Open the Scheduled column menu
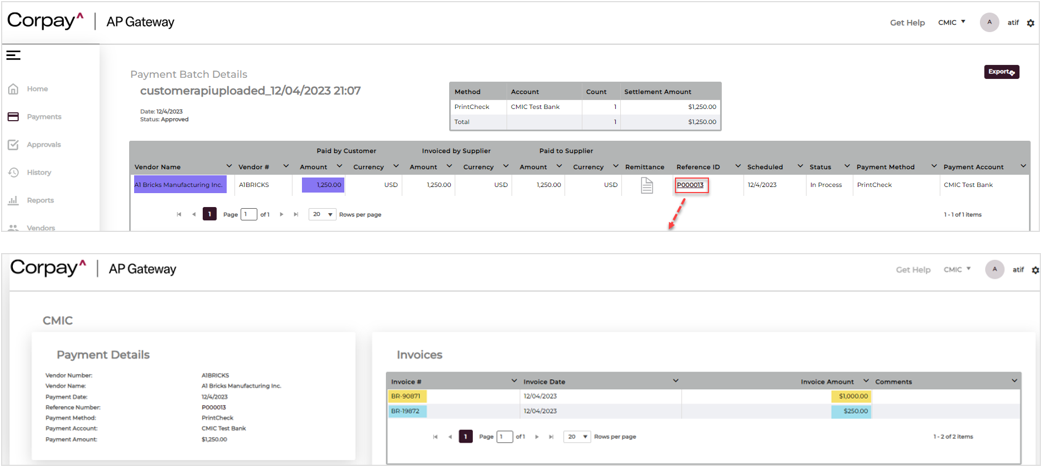Screen dimensions: 1042x468 pos(798,166)
